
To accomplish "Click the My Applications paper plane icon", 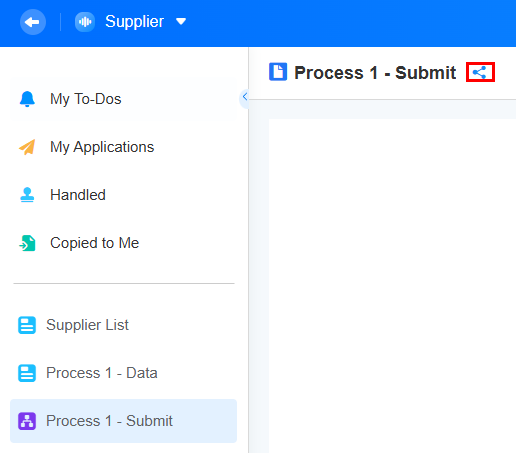I will [27, 147].
